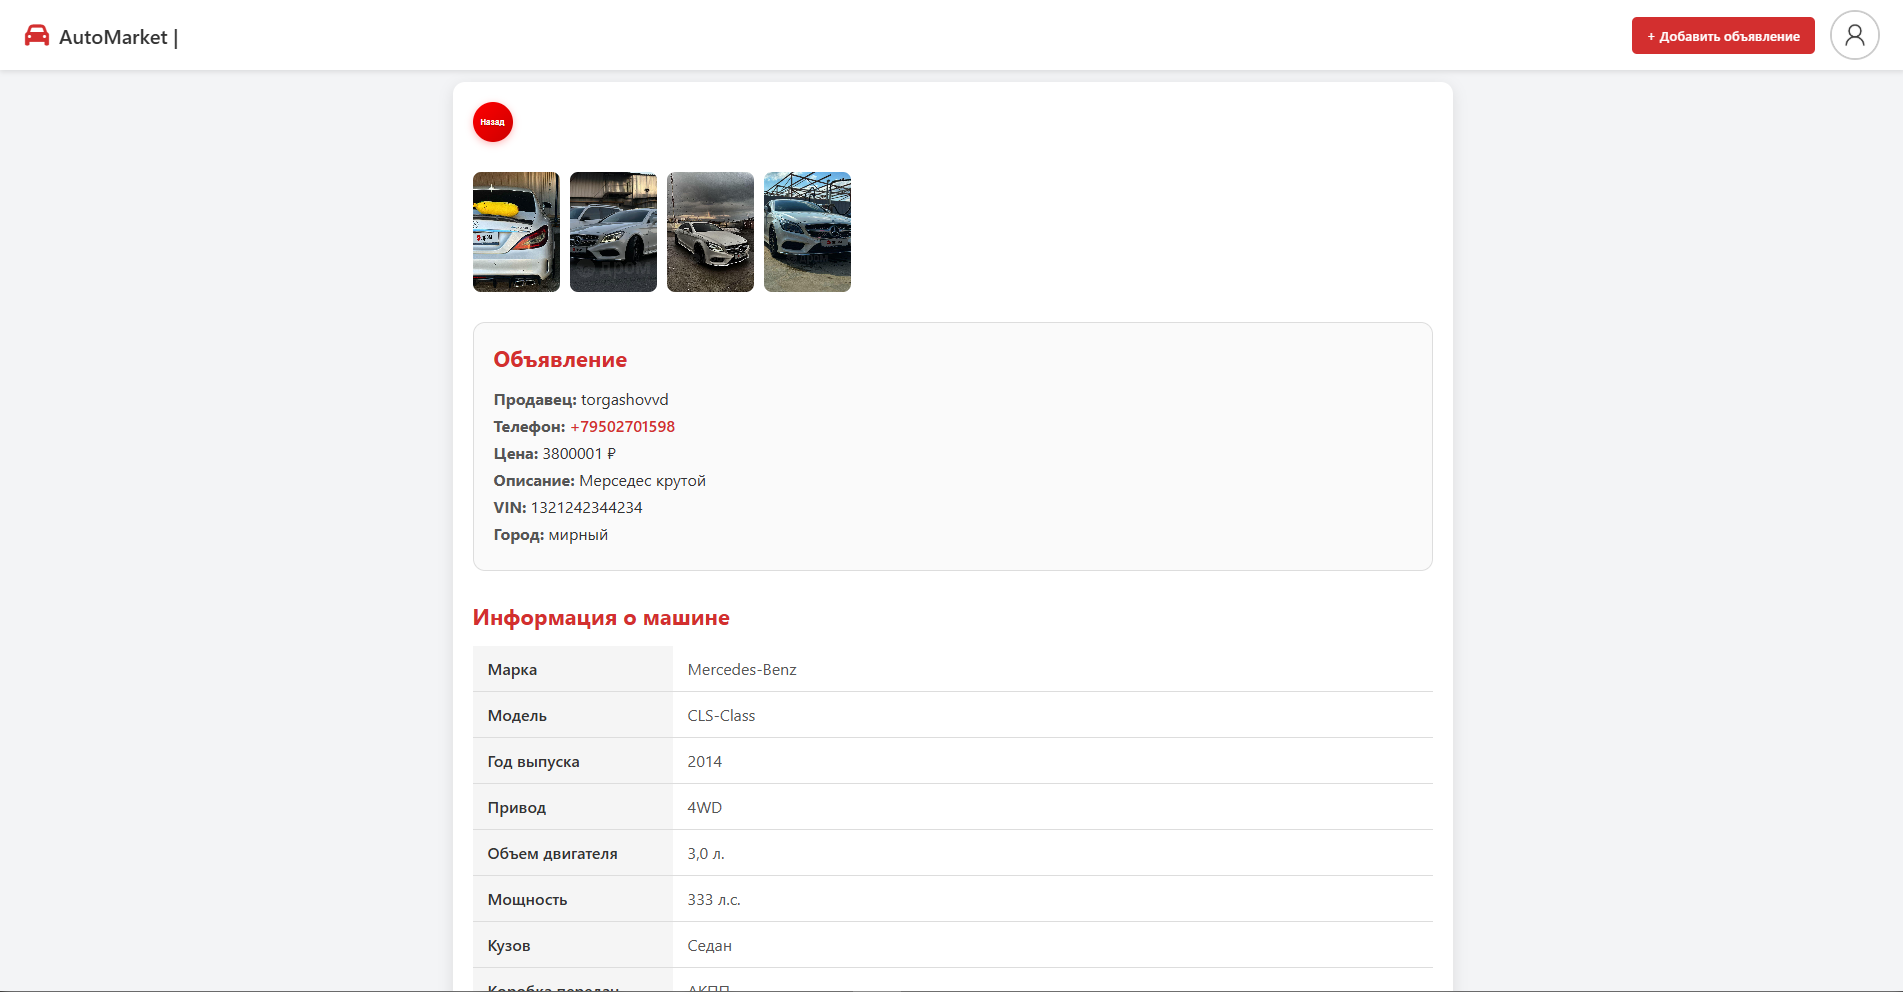
Task: Click the AutoMarket brand name
Action: [x=113, y=37]
